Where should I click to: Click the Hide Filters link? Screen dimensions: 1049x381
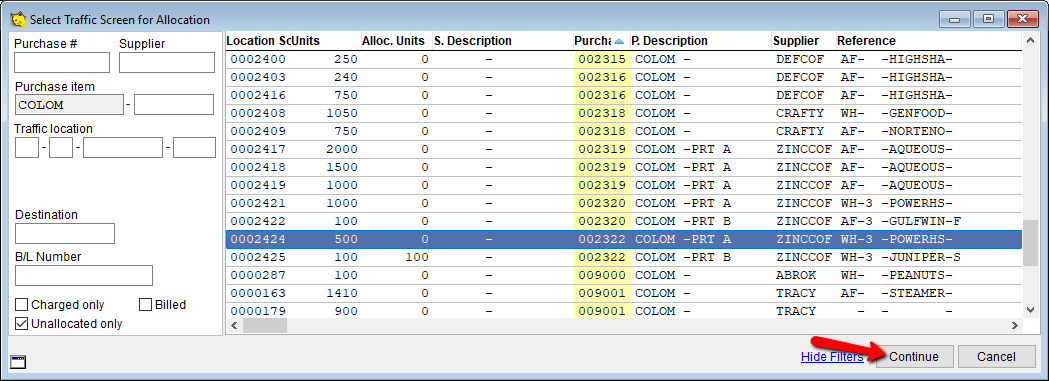[832, 357]
